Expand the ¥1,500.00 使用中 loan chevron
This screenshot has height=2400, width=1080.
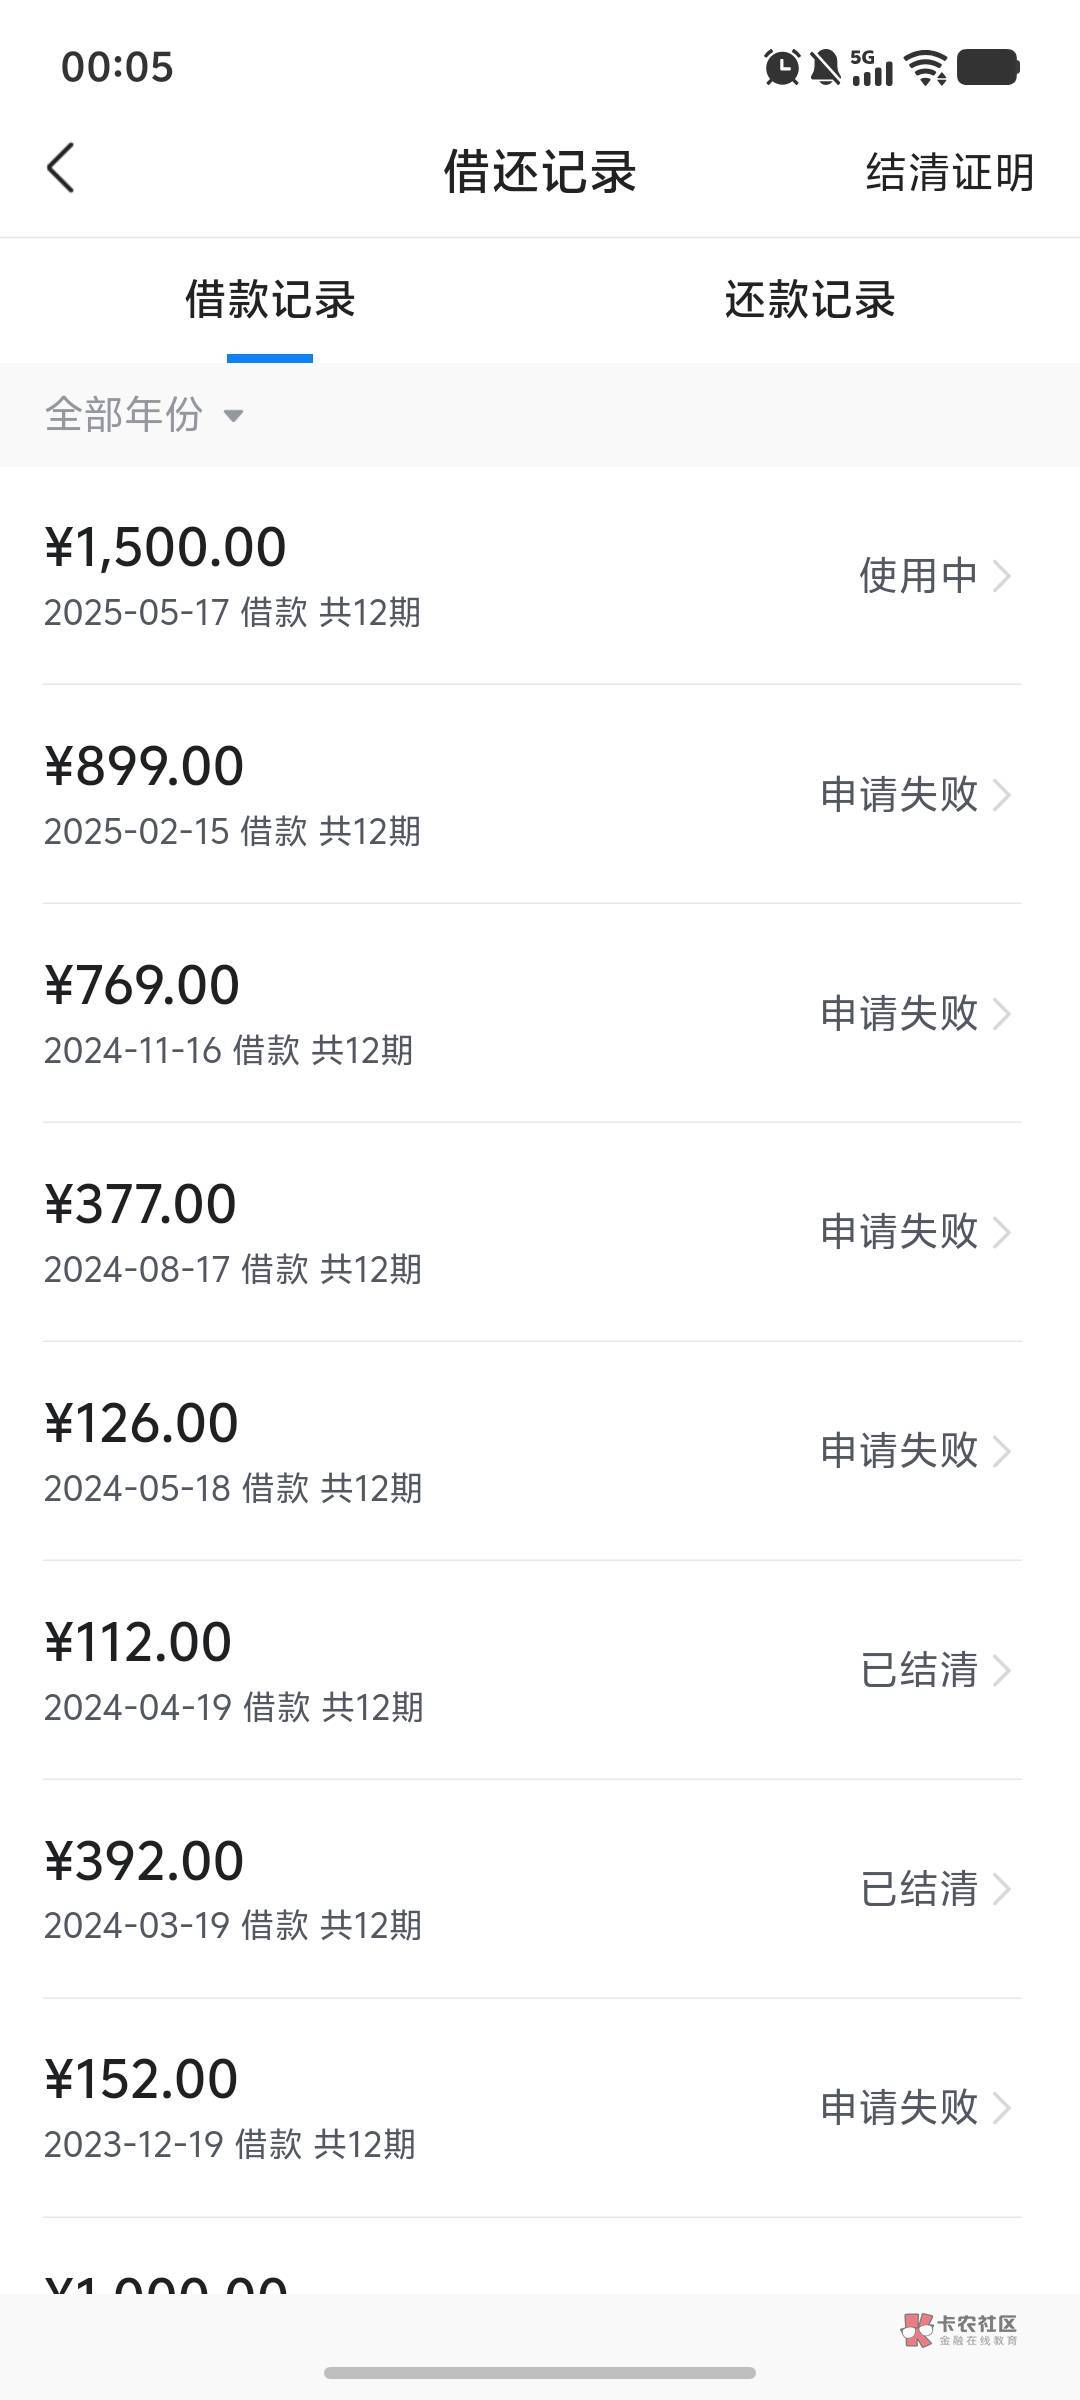[x=1002, y=576]
